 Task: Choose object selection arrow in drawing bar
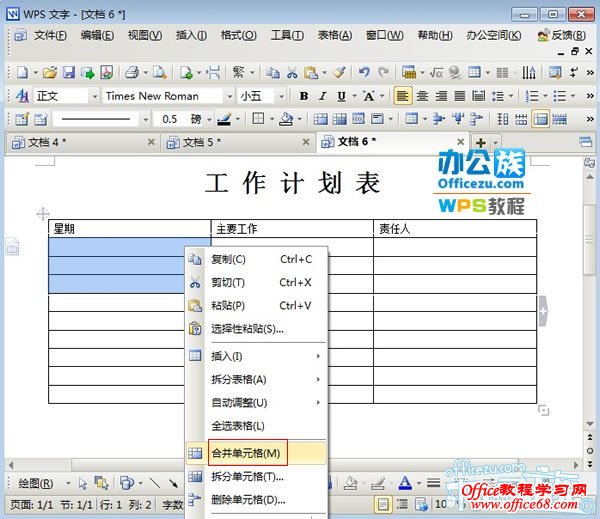click(x=83, y=483)
